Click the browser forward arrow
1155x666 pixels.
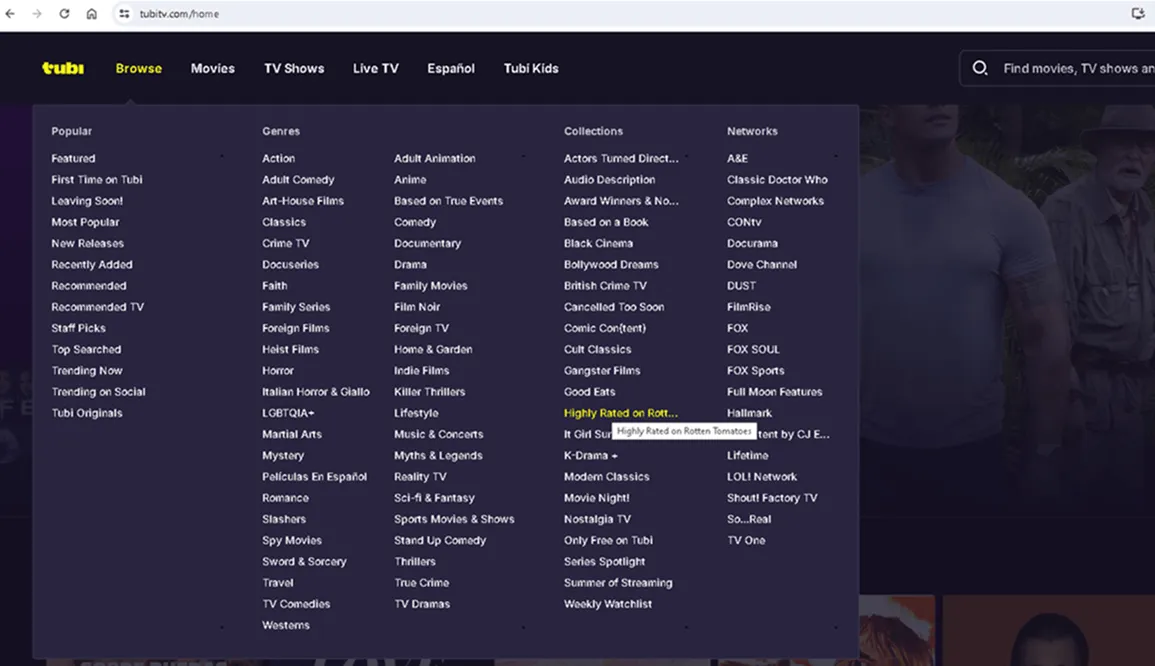[38, 14]
